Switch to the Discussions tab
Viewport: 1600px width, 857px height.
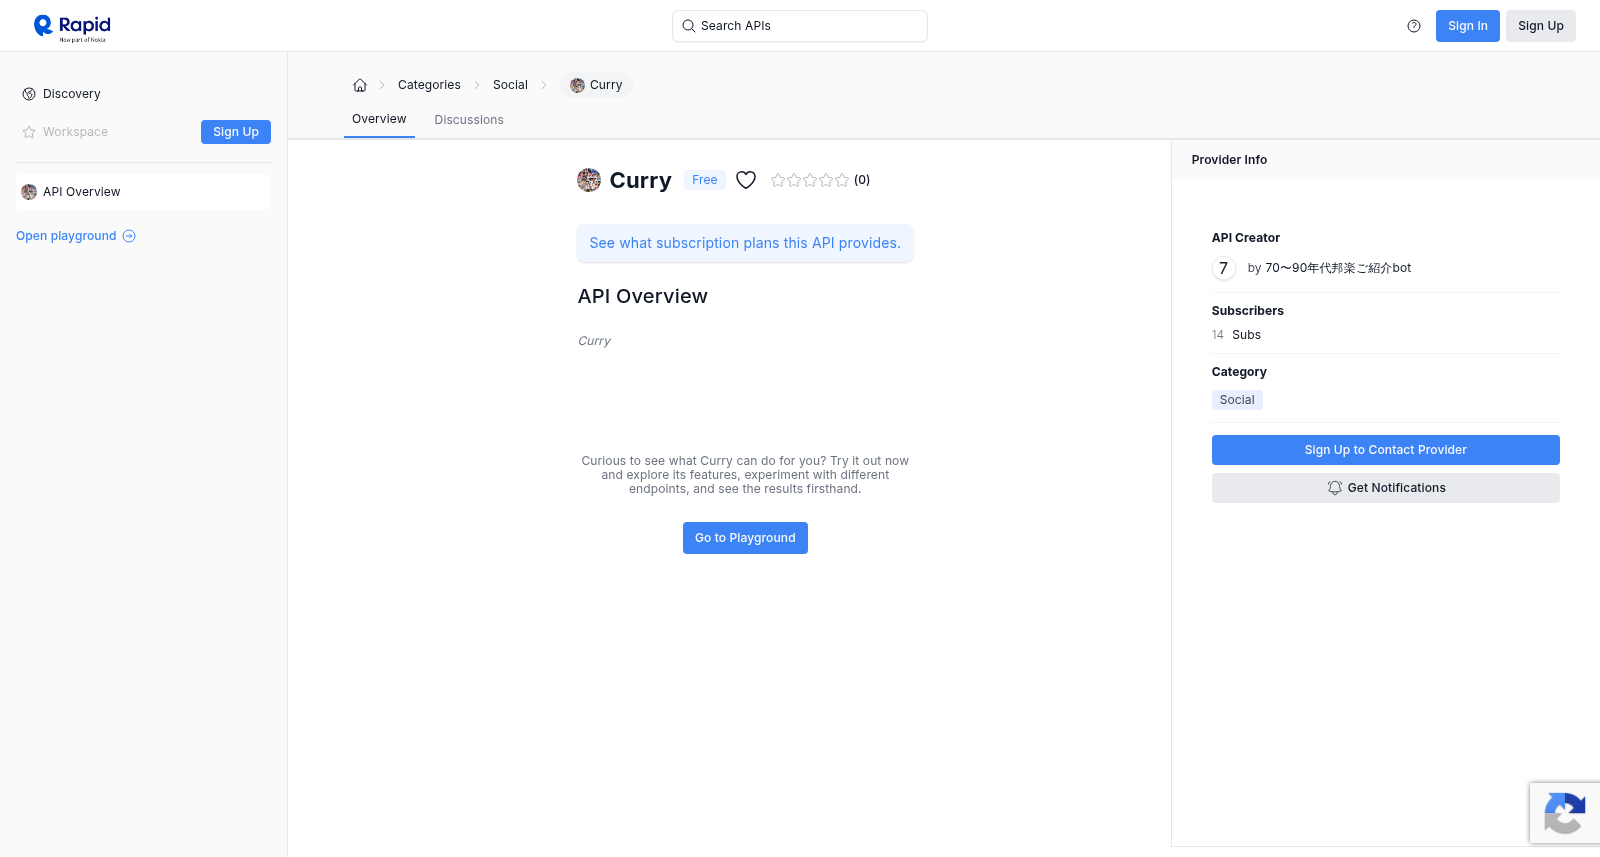coord(469,120)
